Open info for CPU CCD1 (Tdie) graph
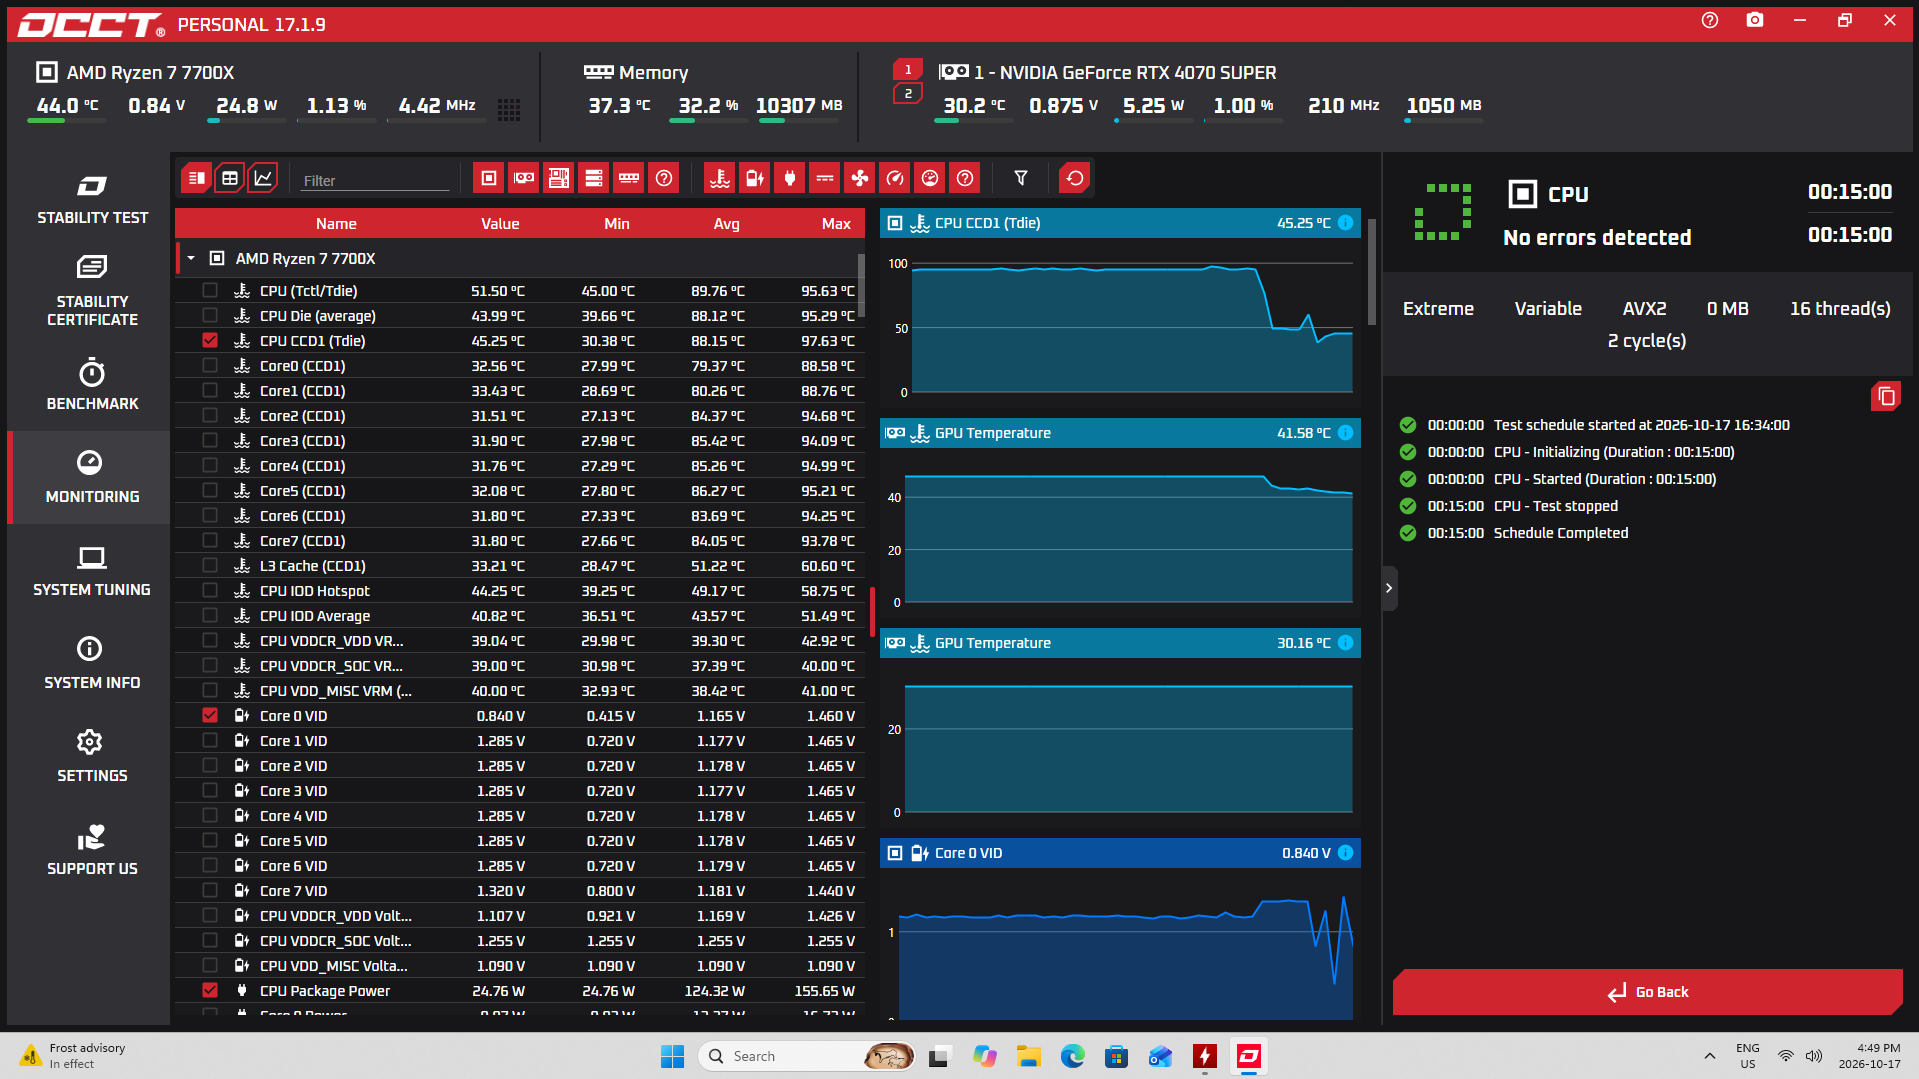 1345,223
